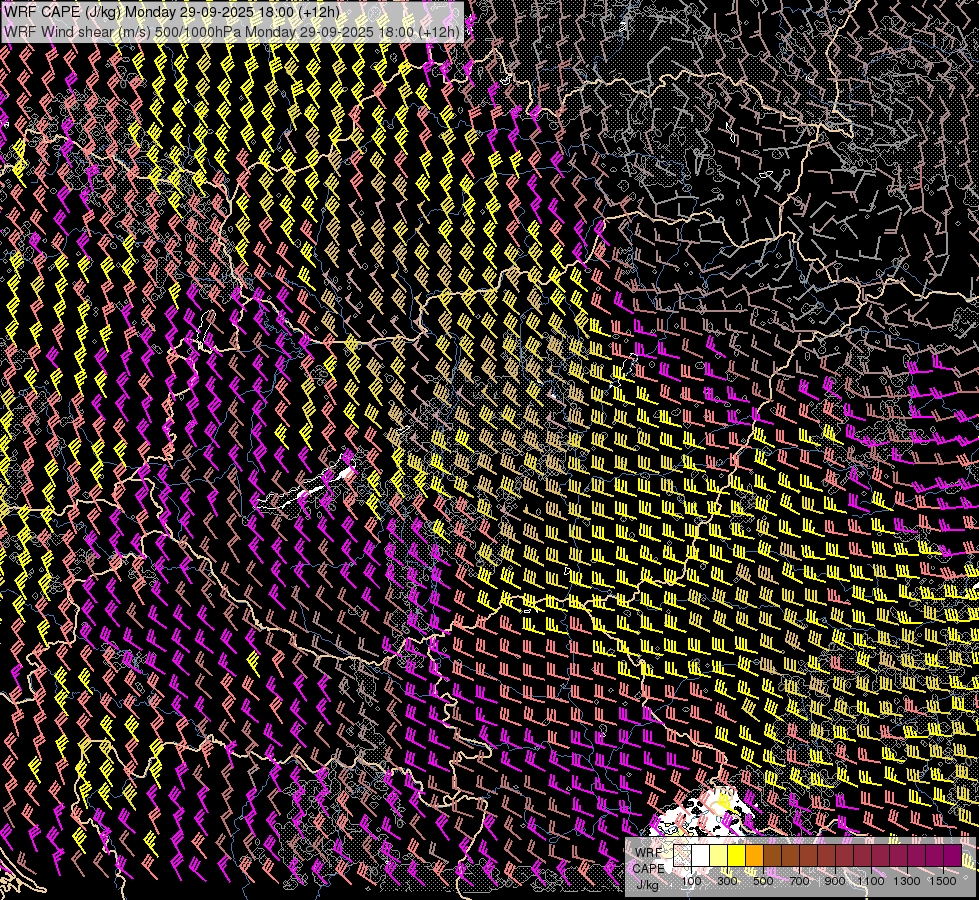
Task: Click the 100 value label in legend
Action: [691, 881]
